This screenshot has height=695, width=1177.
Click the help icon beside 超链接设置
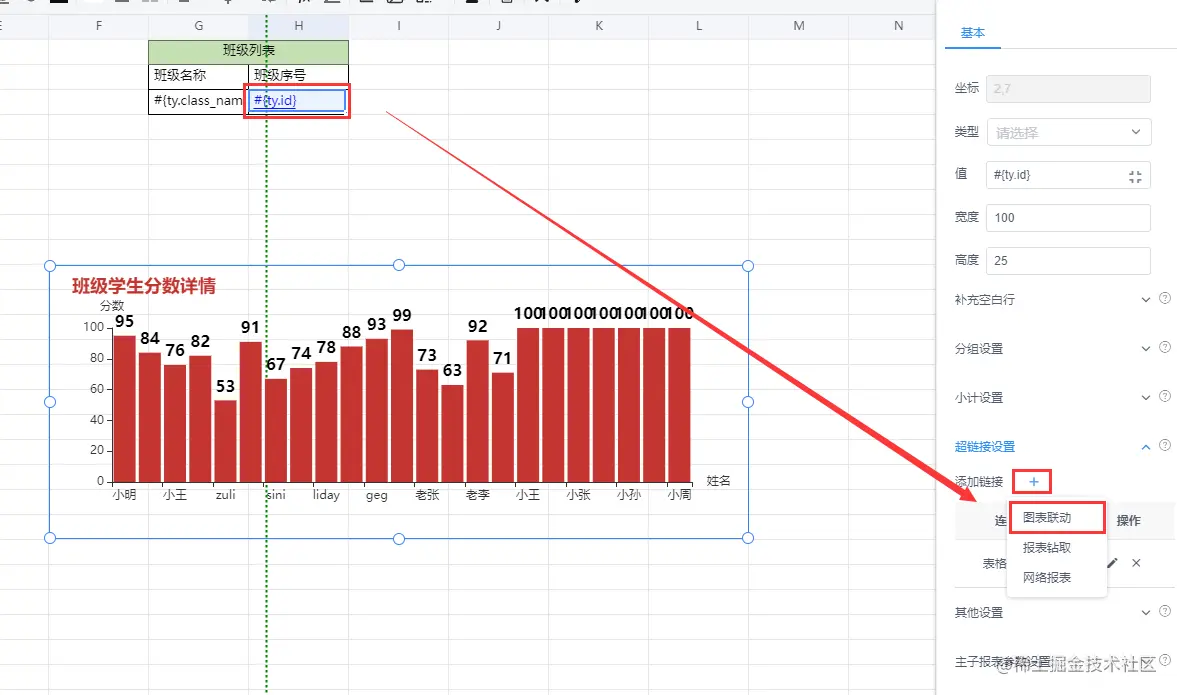tap(1165, 445)
